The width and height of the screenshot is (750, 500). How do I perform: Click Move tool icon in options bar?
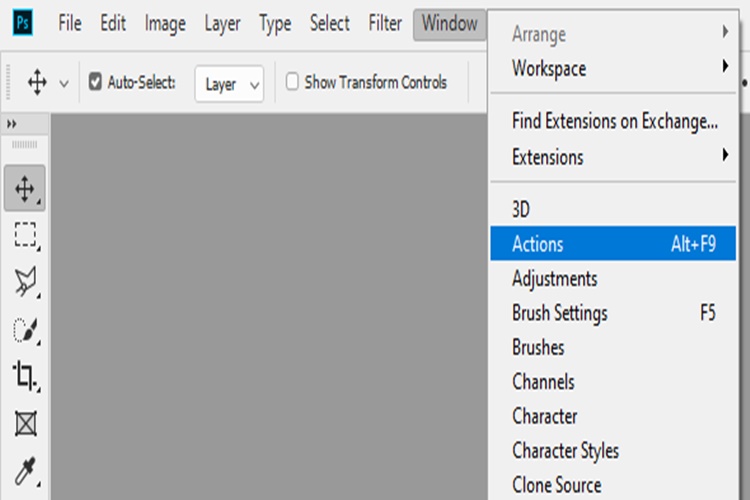37,82
